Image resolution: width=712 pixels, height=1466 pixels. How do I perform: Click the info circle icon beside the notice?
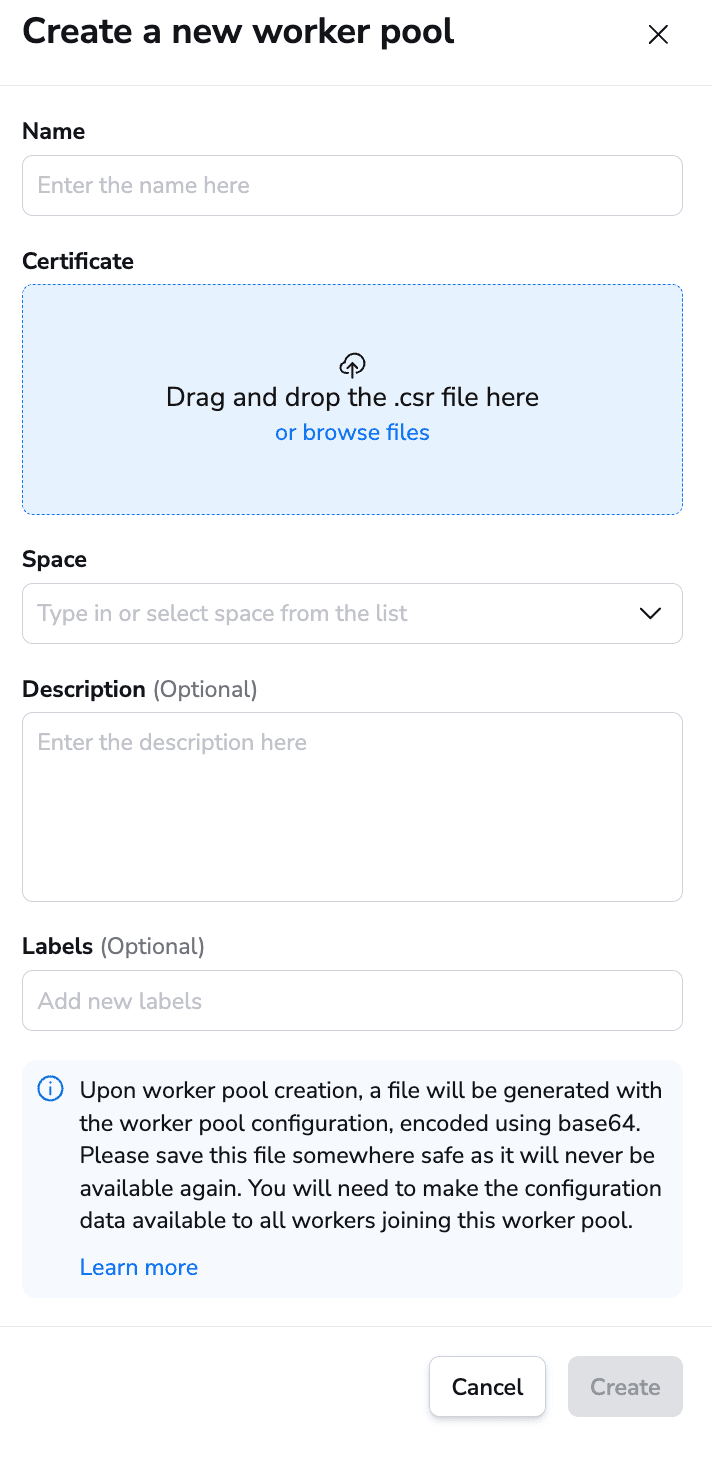pyautogui.click(x=50, y=1089)
